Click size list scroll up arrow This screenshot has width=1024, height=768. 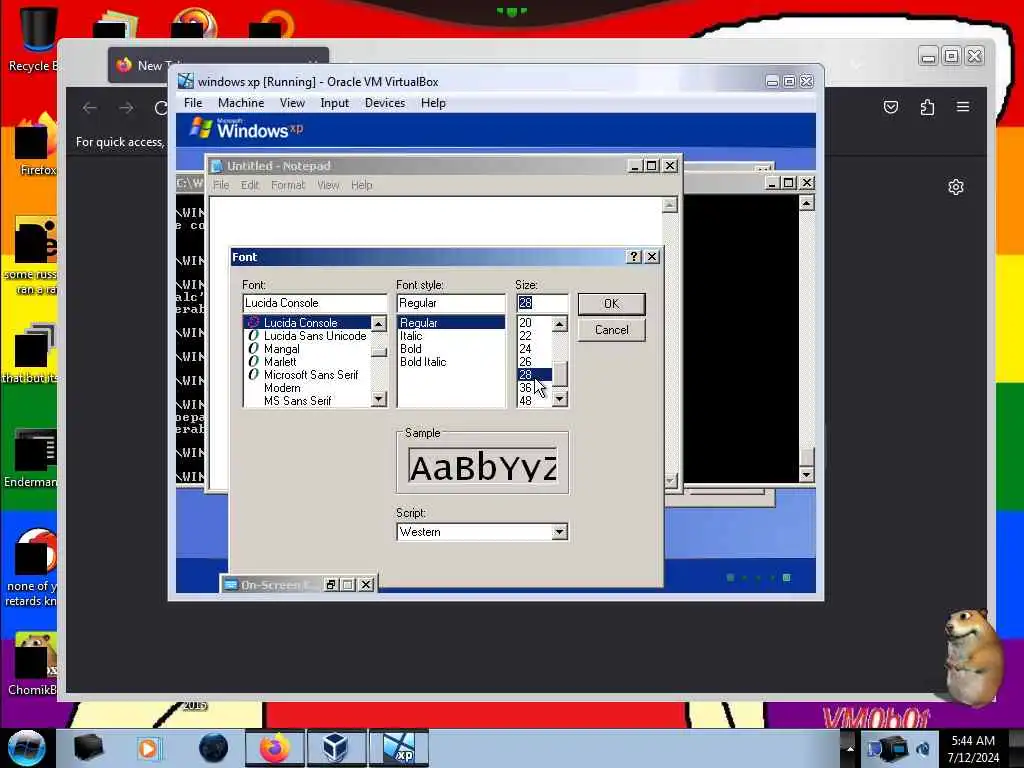coord(560,324)
